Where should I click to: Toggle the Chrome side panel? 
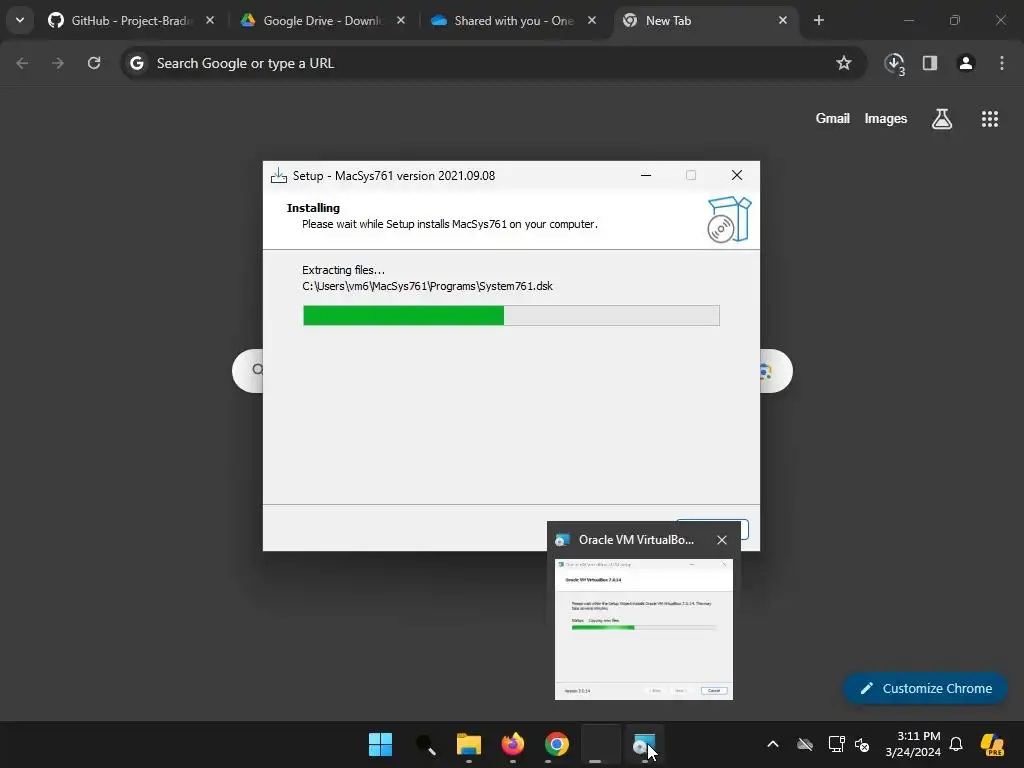tap(930, 63)
